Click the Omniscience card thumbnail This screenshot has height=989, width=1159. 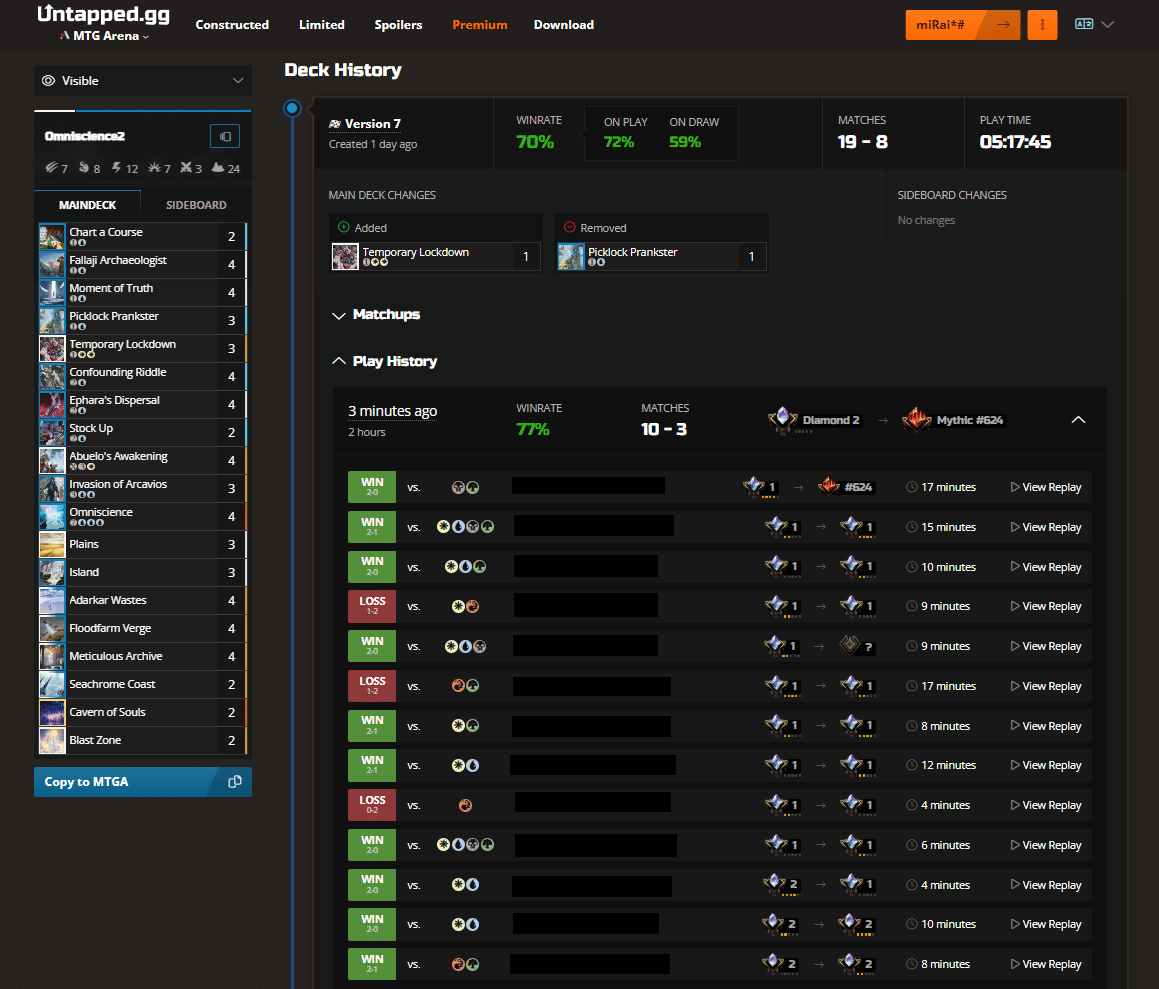(52, 517)
